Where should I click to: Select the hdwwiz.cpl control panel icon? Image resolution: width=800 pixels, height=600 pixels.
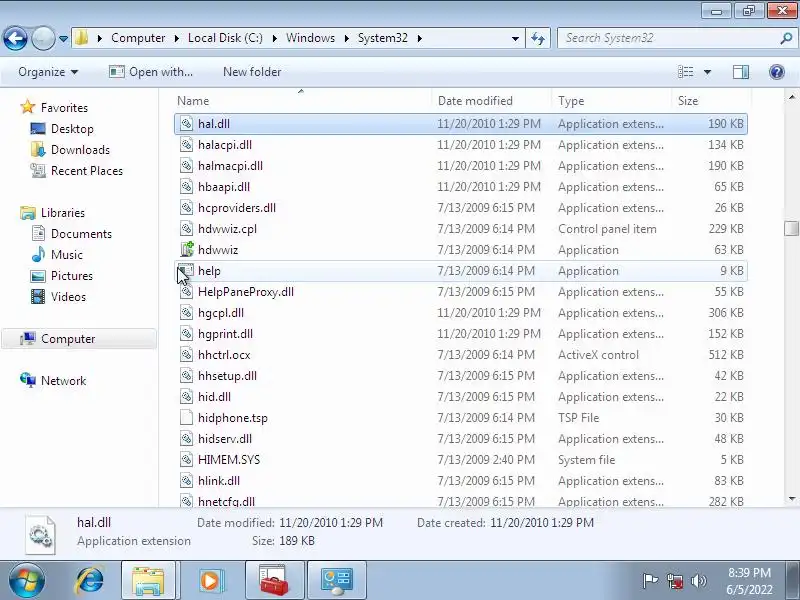187,229
